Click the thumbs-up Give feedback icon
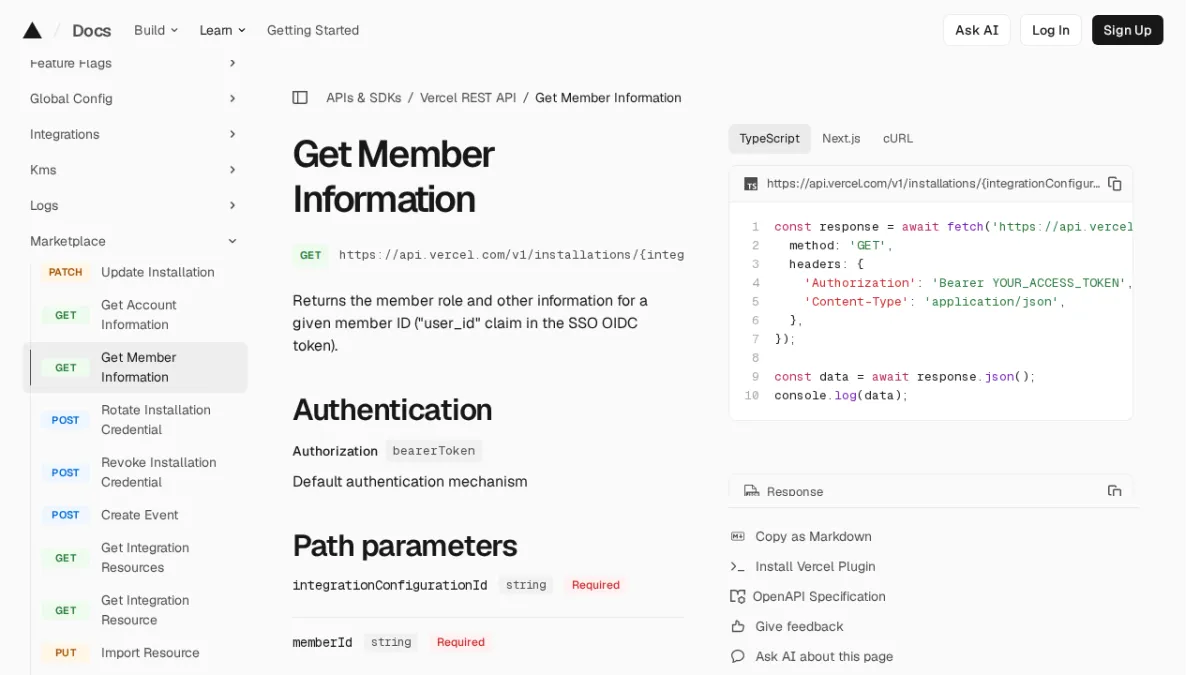This screenshot has width=1200, height=675. (738, 627)
